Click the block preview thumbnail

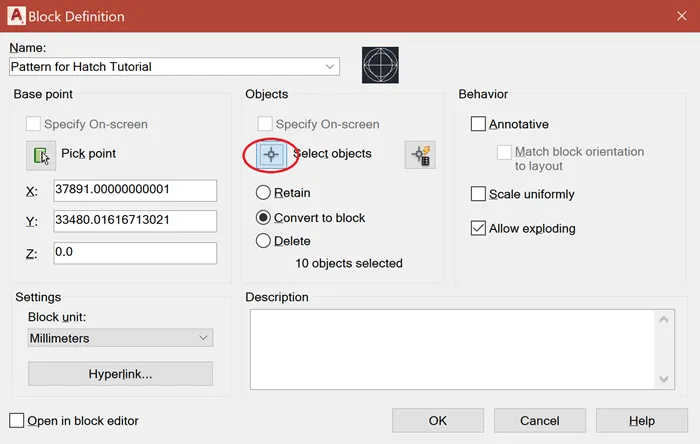380,65
